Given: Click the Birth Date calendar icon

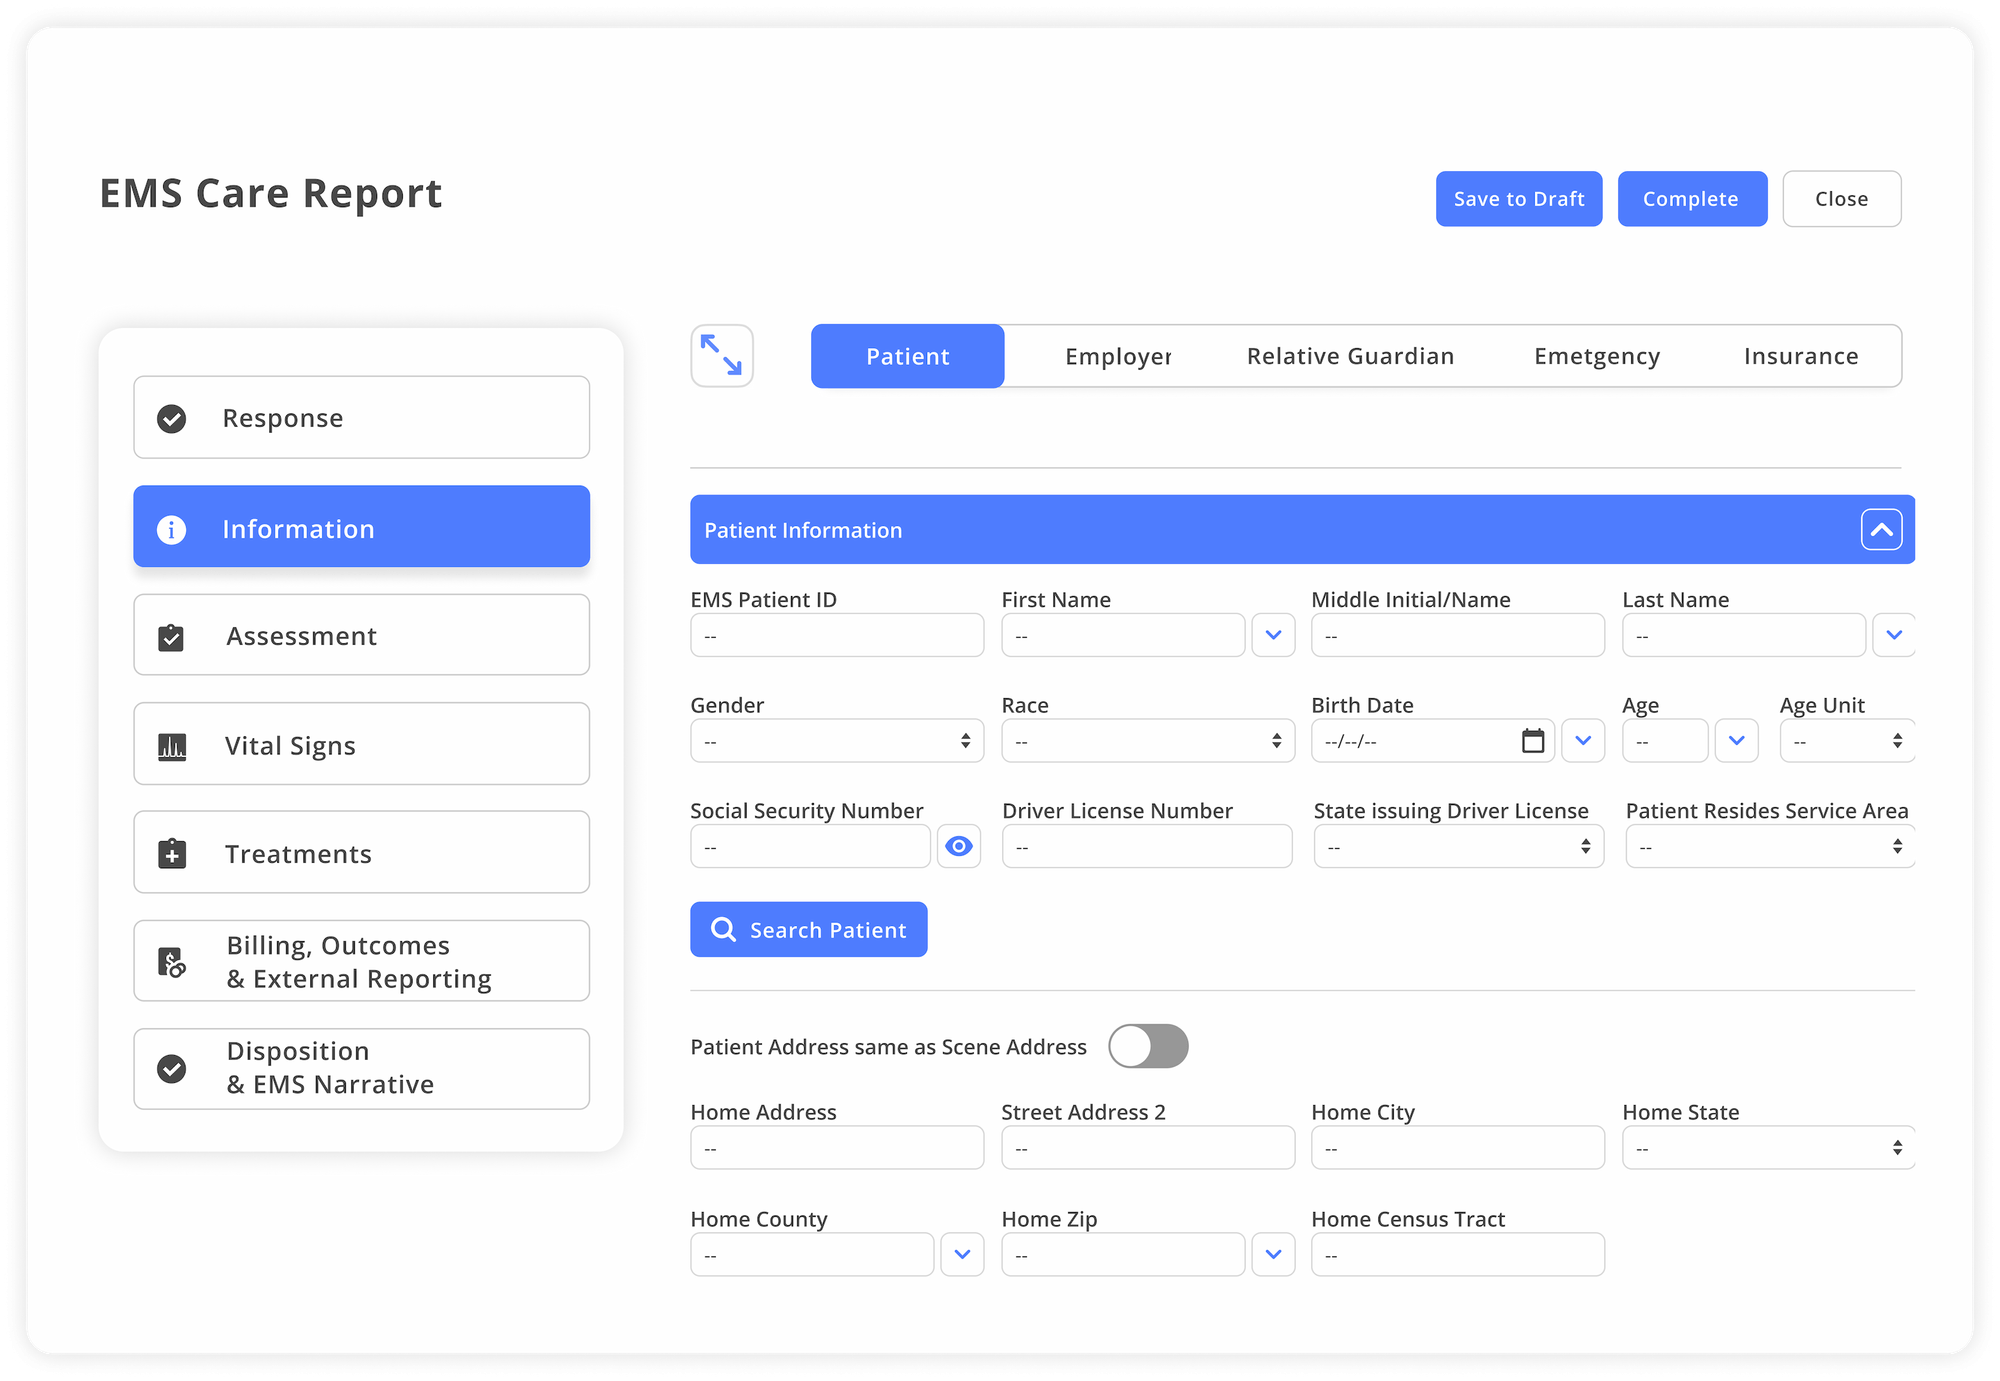Looking at the screenshot, I should 1532,741.
